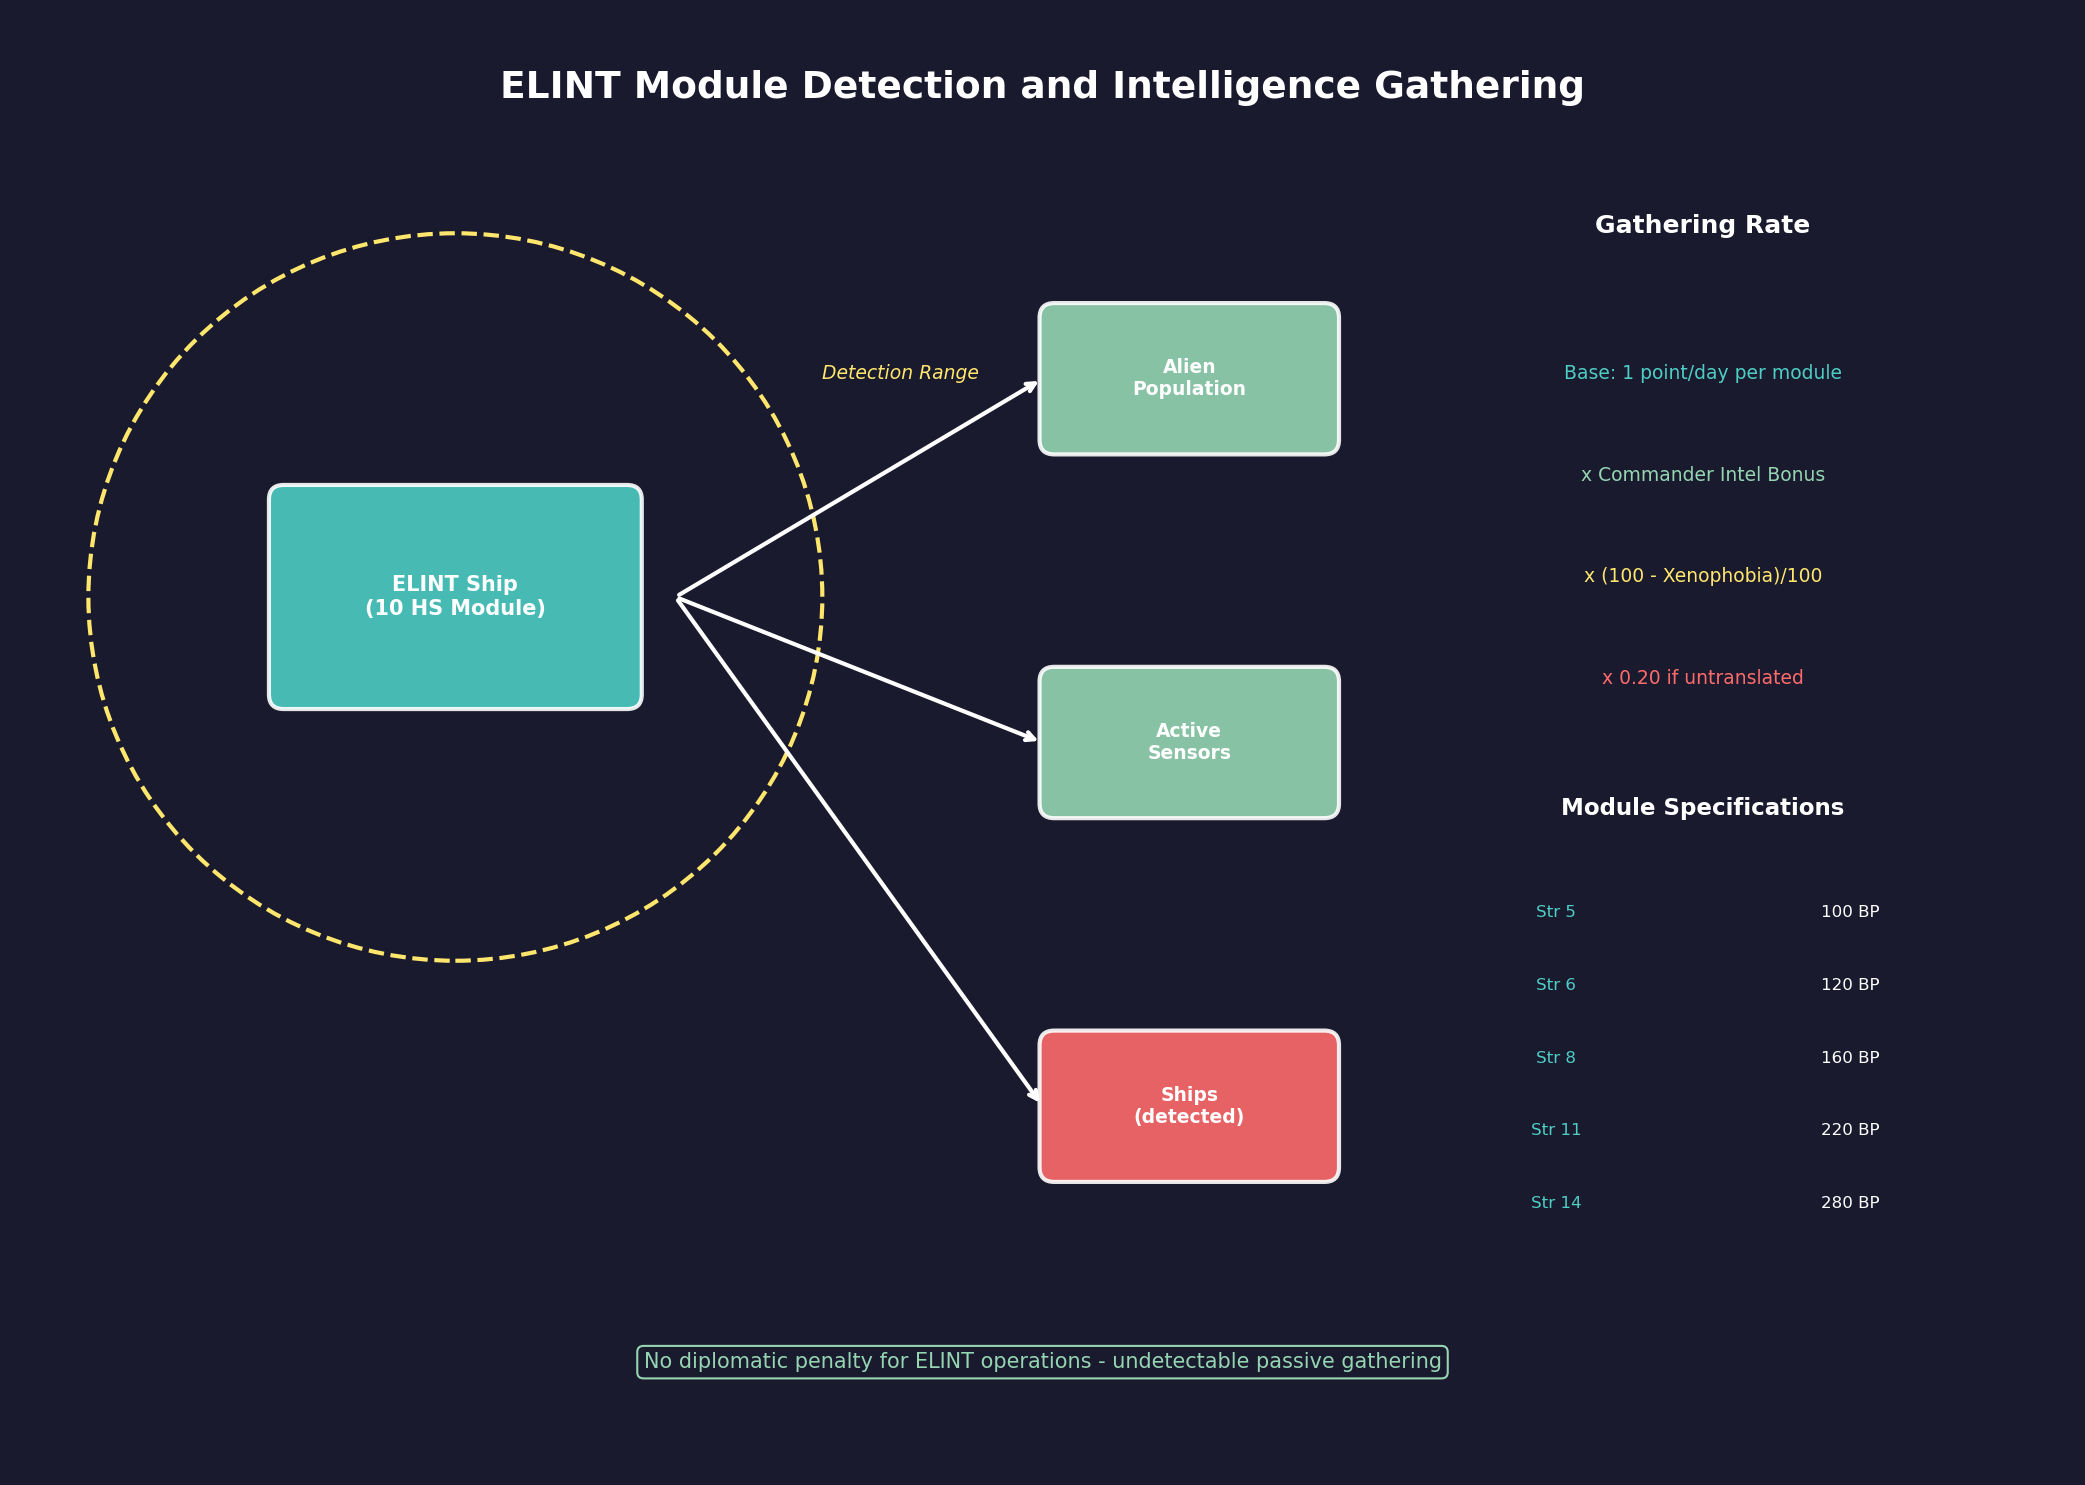This screenshot has height=1485, width=2085.
Task: Toggle the 'x 0.20 if untranslated' modifier
Action: click(x=1702, y=677)
